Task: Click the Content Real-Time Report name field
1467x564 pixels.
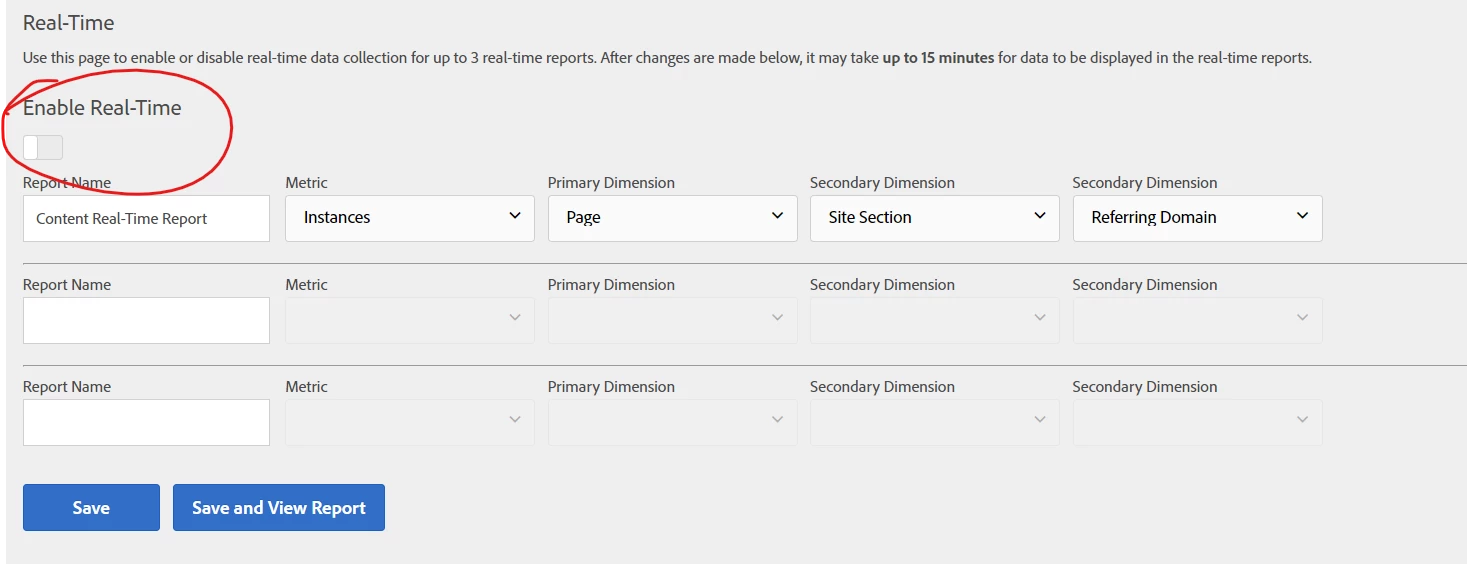Action: click(146, 218)
